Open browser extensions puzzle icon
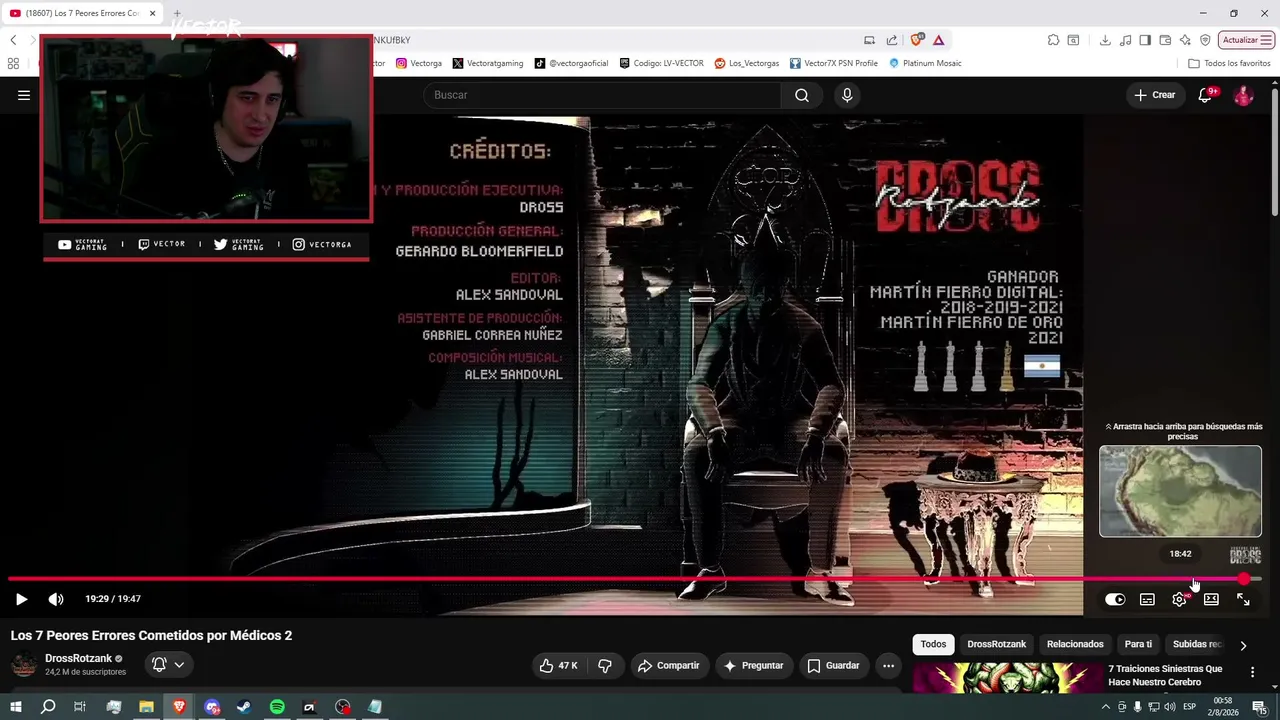 click(1053, 40)
